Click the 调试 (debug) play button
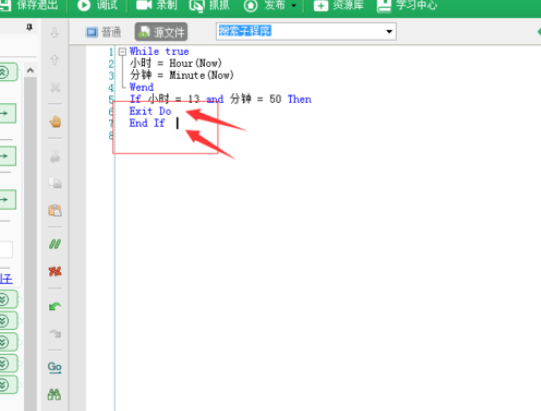Image resolution: width=541 pixels, height=411 pixels. point(97,5)
